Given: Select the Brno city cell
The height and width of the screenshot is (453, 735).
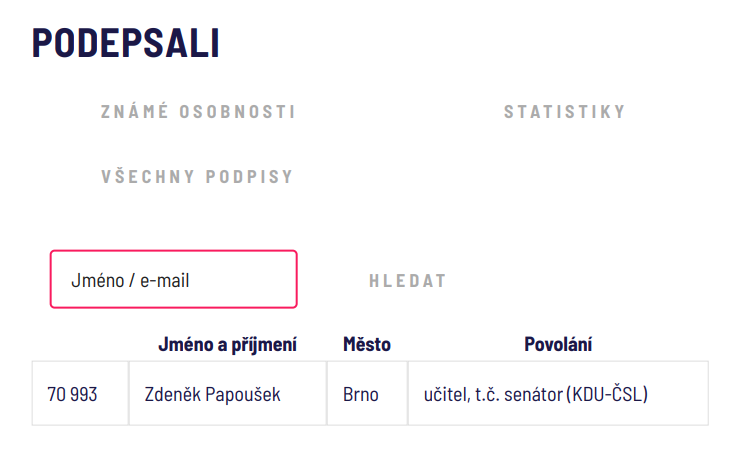Looking at the screenshot, I should (367, 393).
